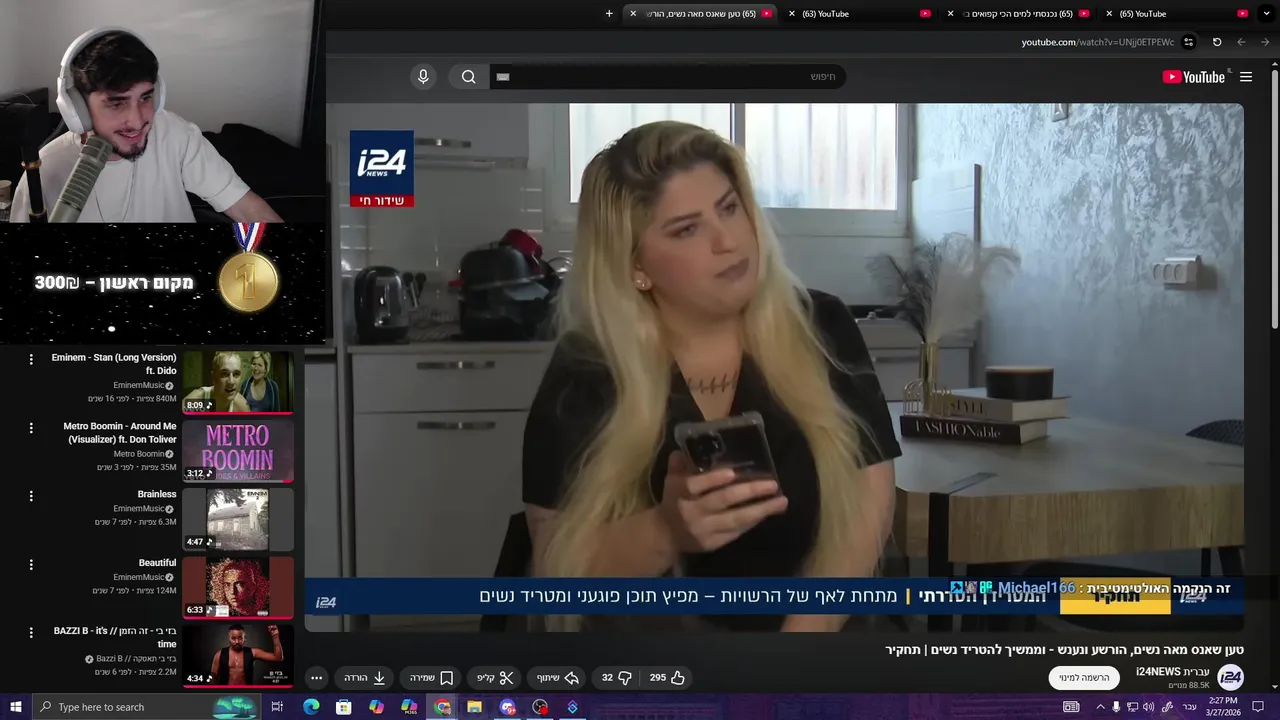1280x720 pixels.
Task: Create a clip with קליפ scissors button
Action: [495, 677]
